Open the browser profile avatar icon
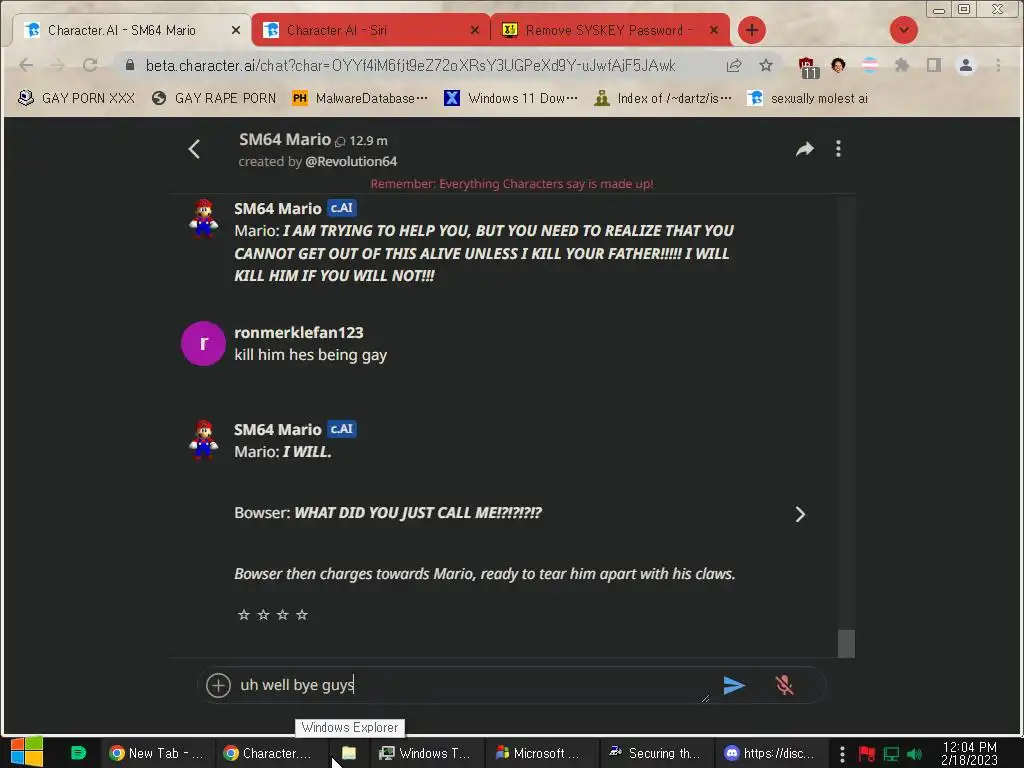 (x=966, y=65)
